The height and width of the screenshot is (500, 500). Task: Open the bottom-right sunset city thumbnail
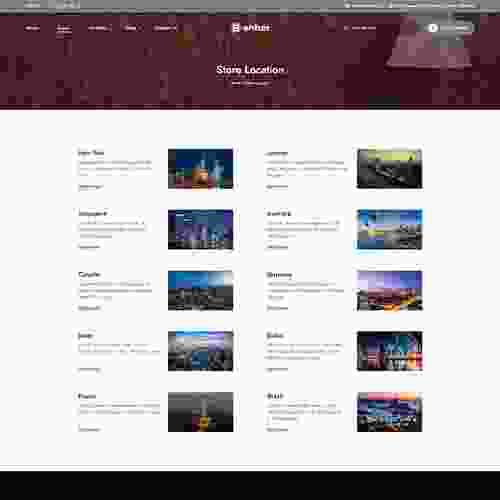389,412
